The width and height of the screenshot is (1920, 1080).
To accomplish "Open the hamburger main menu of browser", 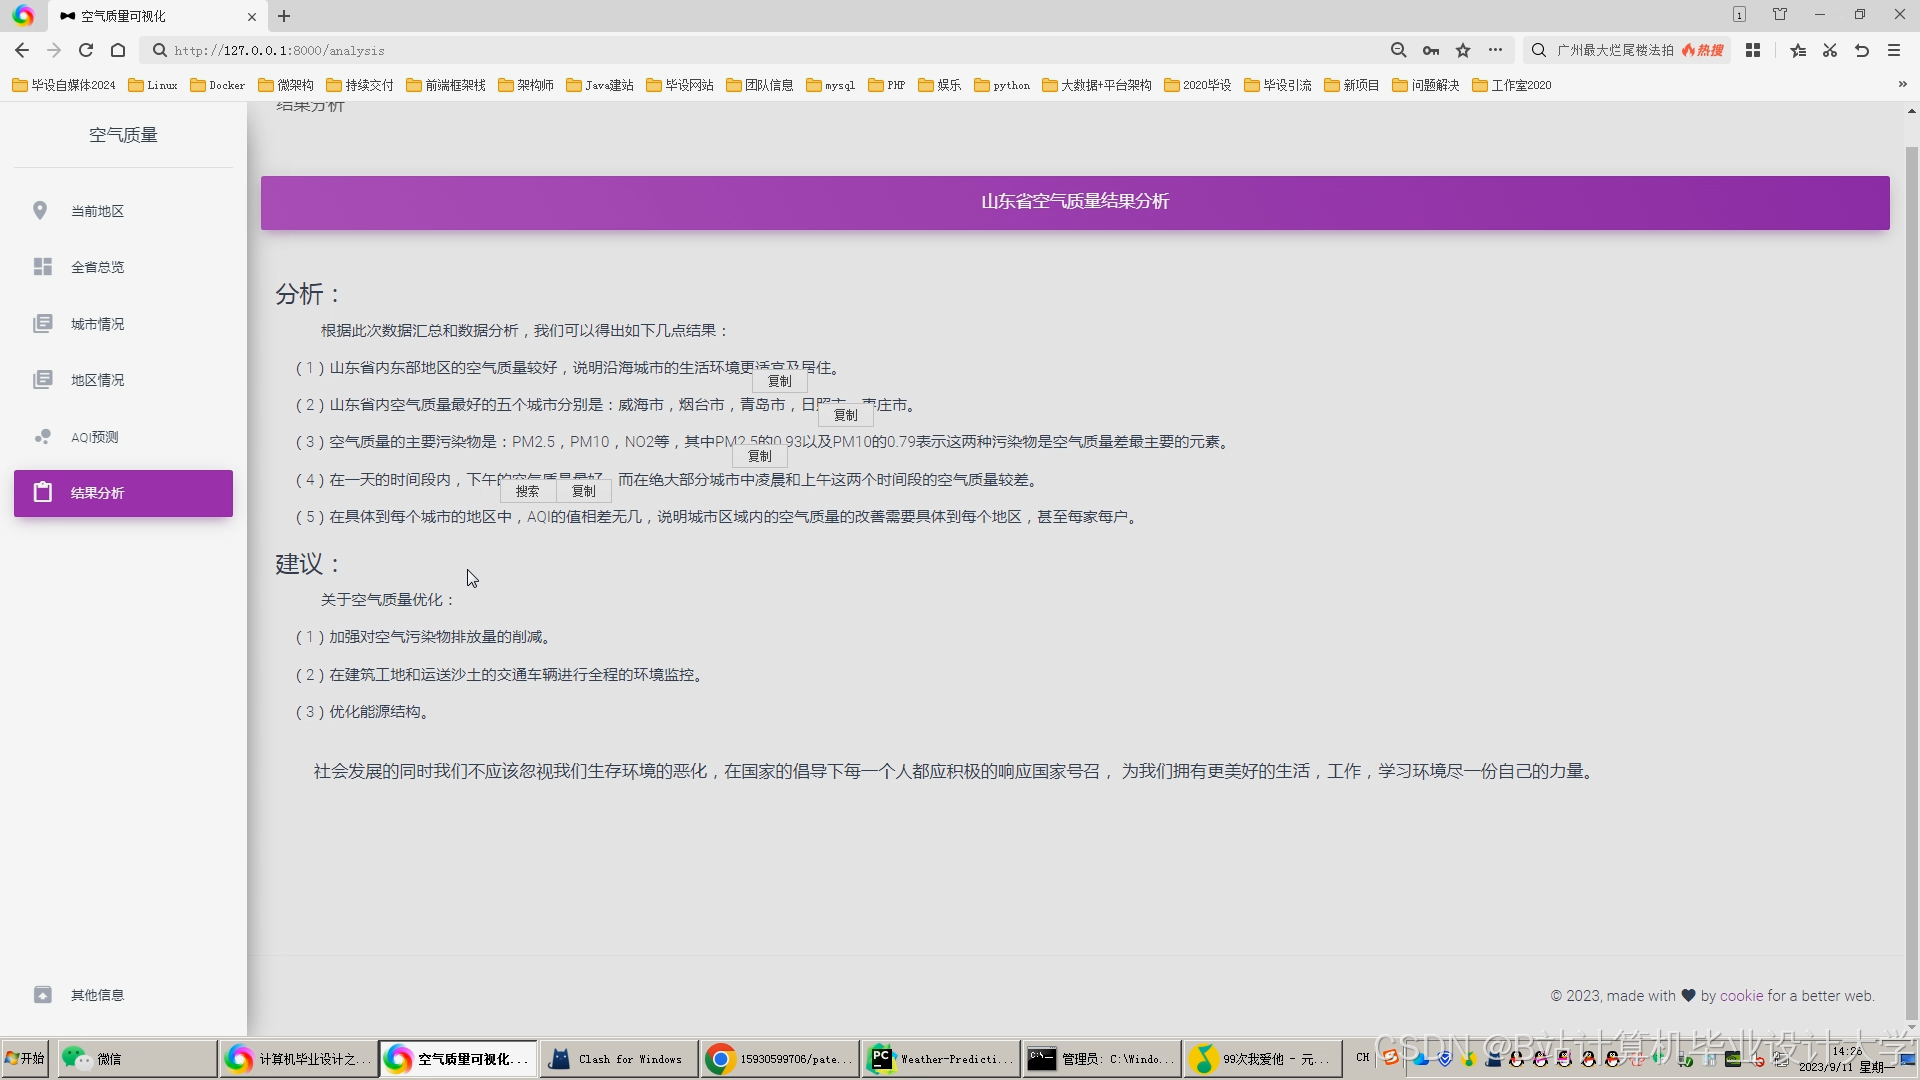I will pyautogui.click(x=1894, y=50).
